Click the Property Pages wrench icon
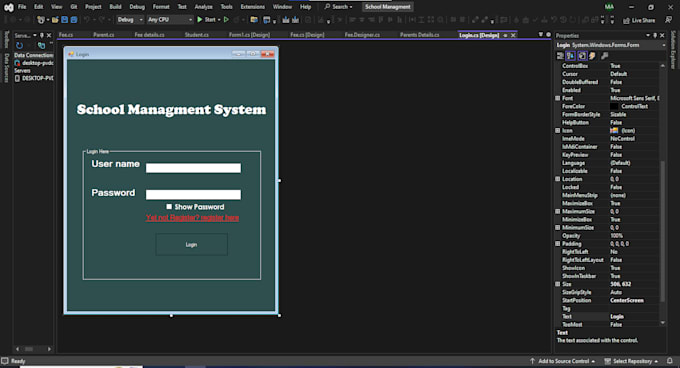This screenshot has height=368, width=680. point(605,56)
